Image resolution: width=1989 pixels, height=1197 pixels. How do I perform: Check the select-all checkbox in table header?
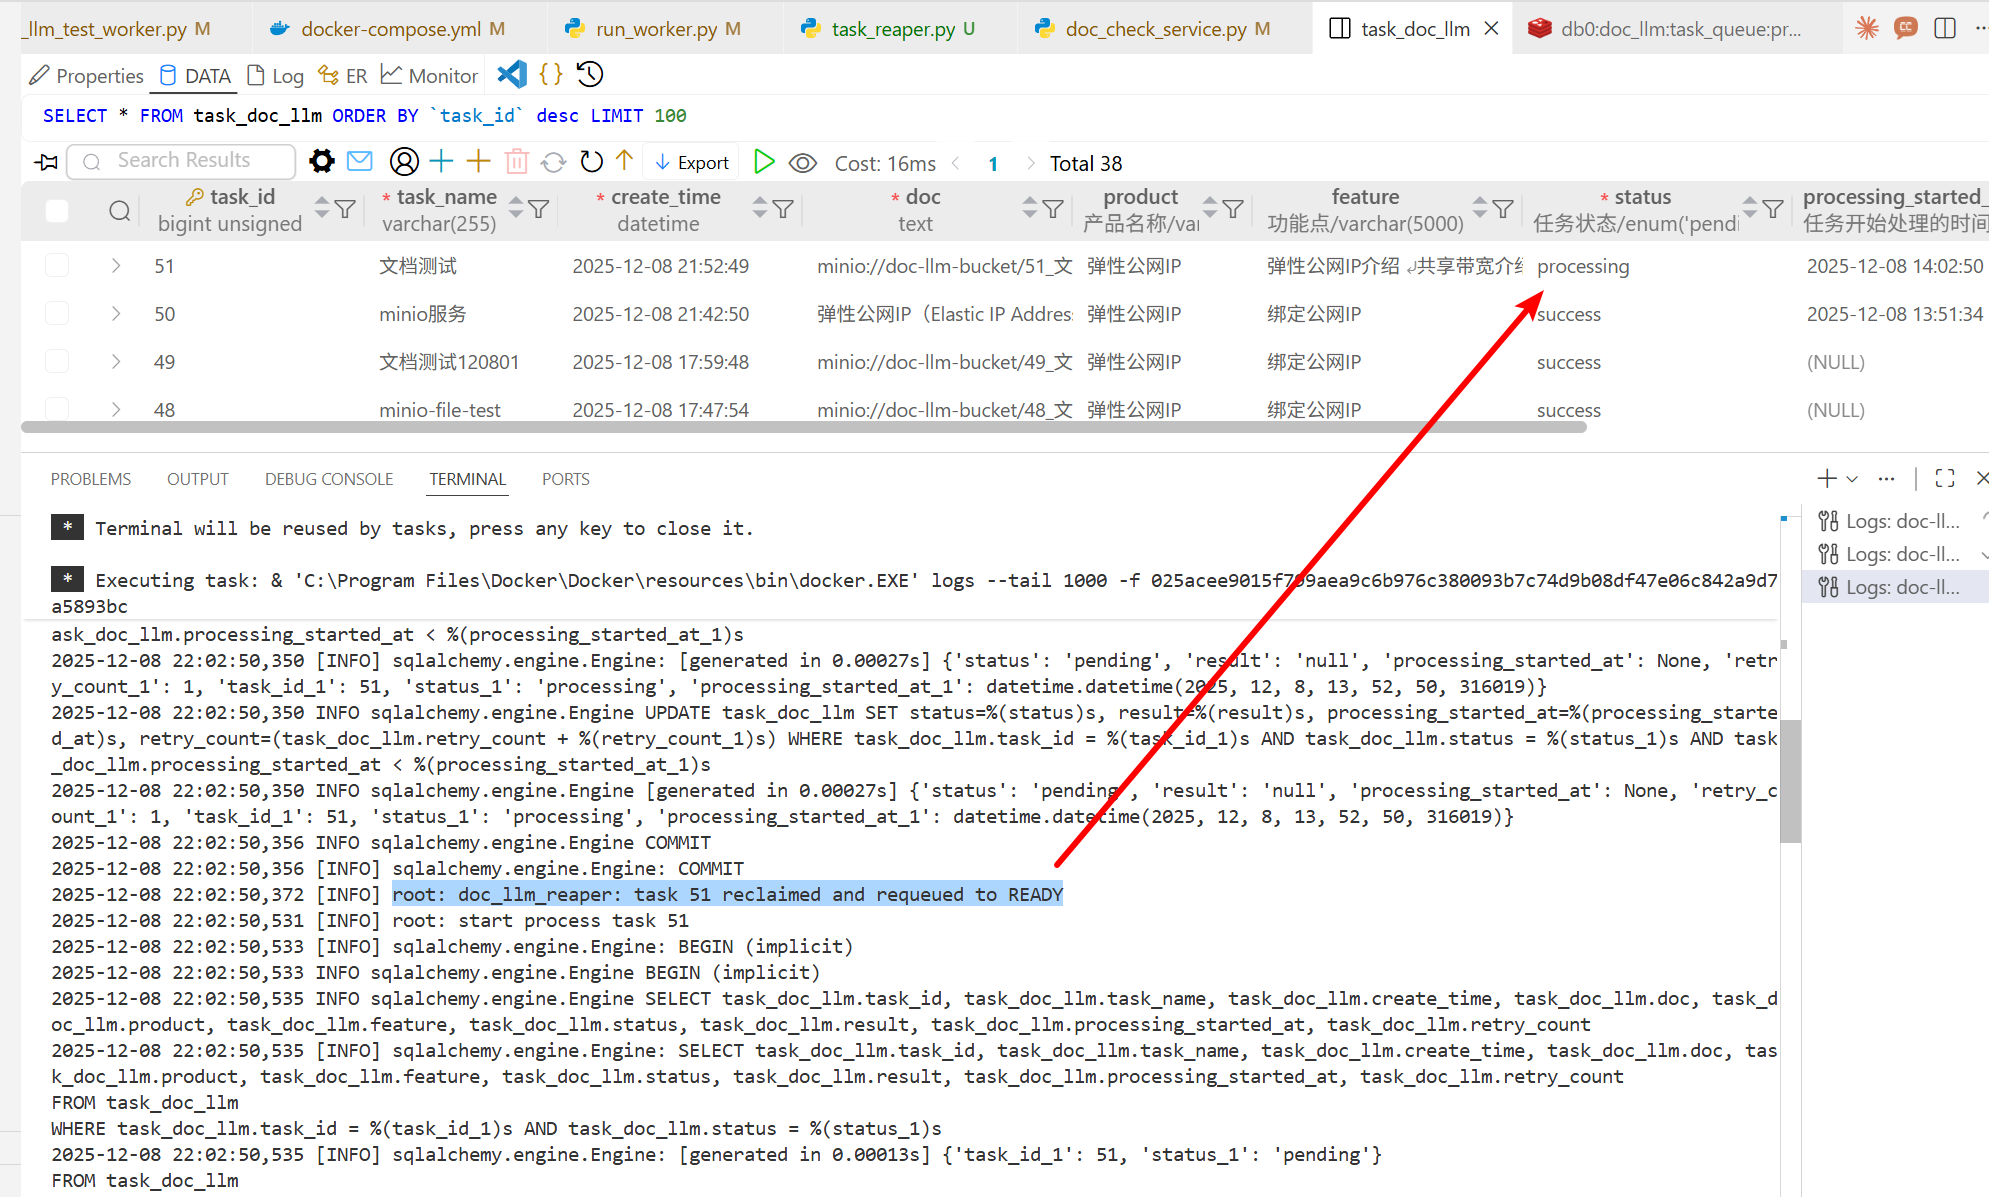[x=57, y=210]
